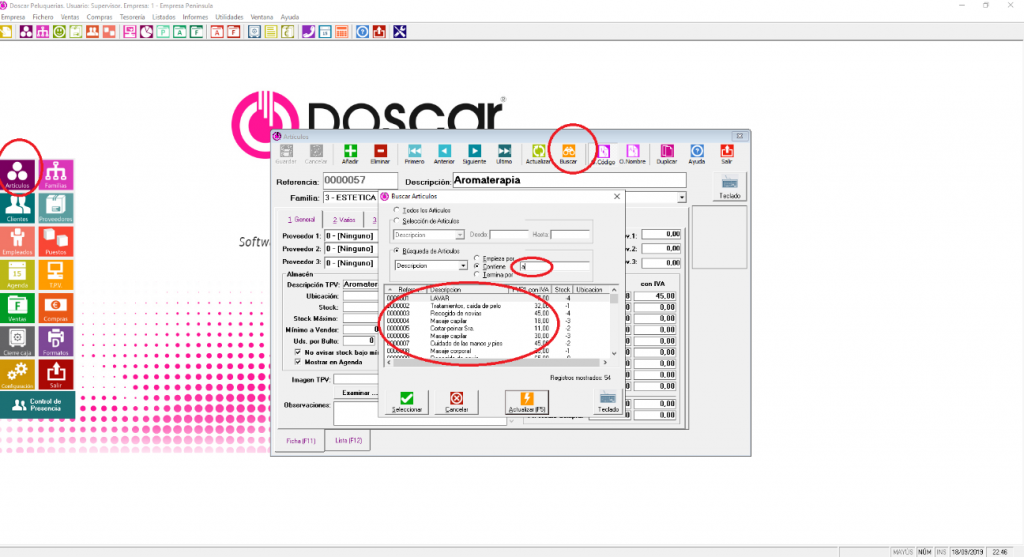Open Configuración tile in left sidebar
The height and width of the screenshot is (557, 1024).
pos(18,375)
